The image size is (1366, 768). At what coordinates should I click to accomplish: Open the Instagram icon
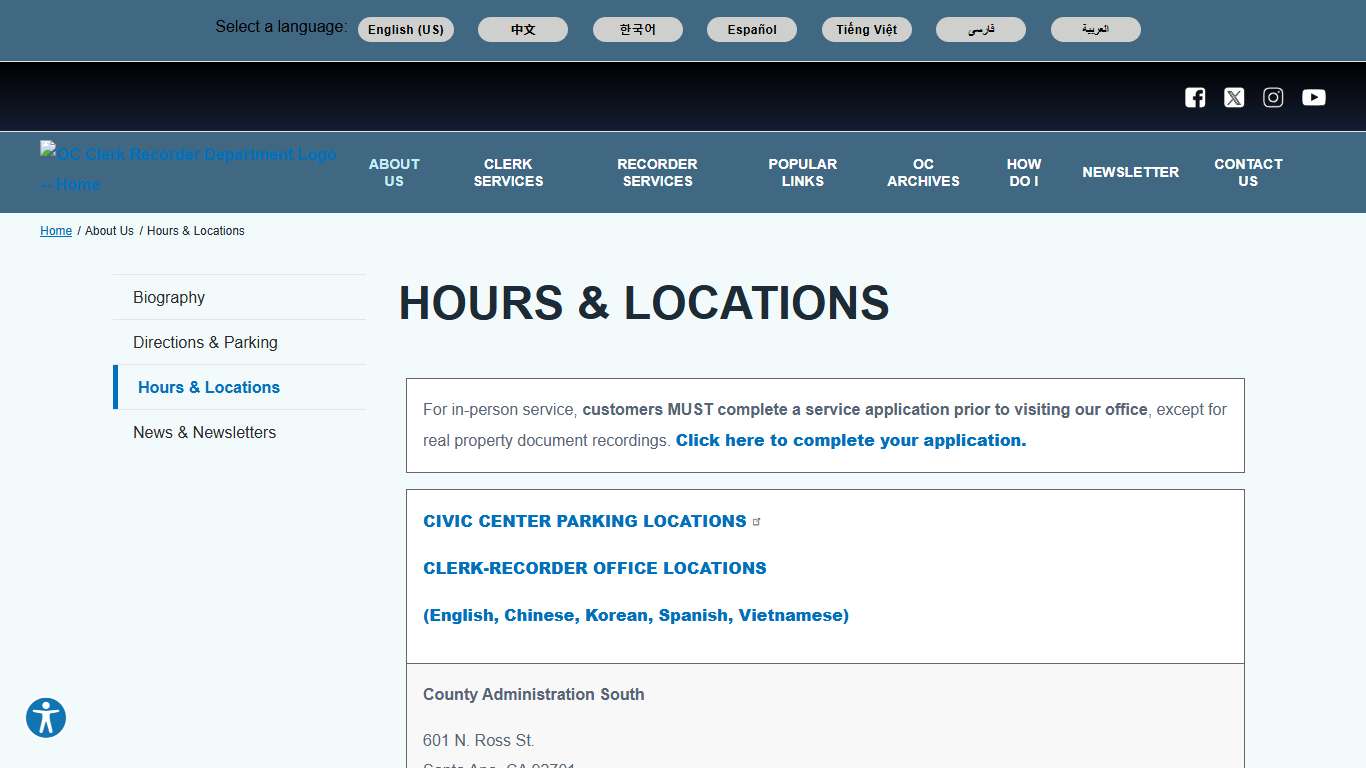click(1273, 97)
